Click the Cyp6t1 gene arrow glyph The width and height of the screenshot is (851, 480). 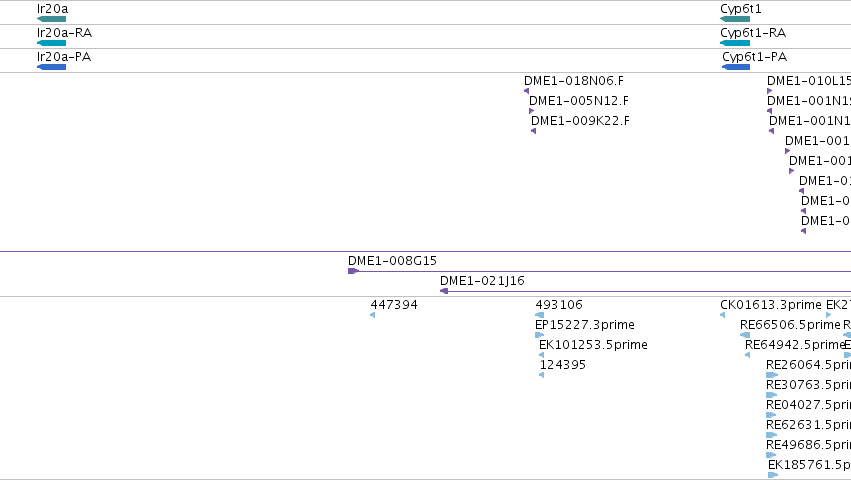(735, 19)
